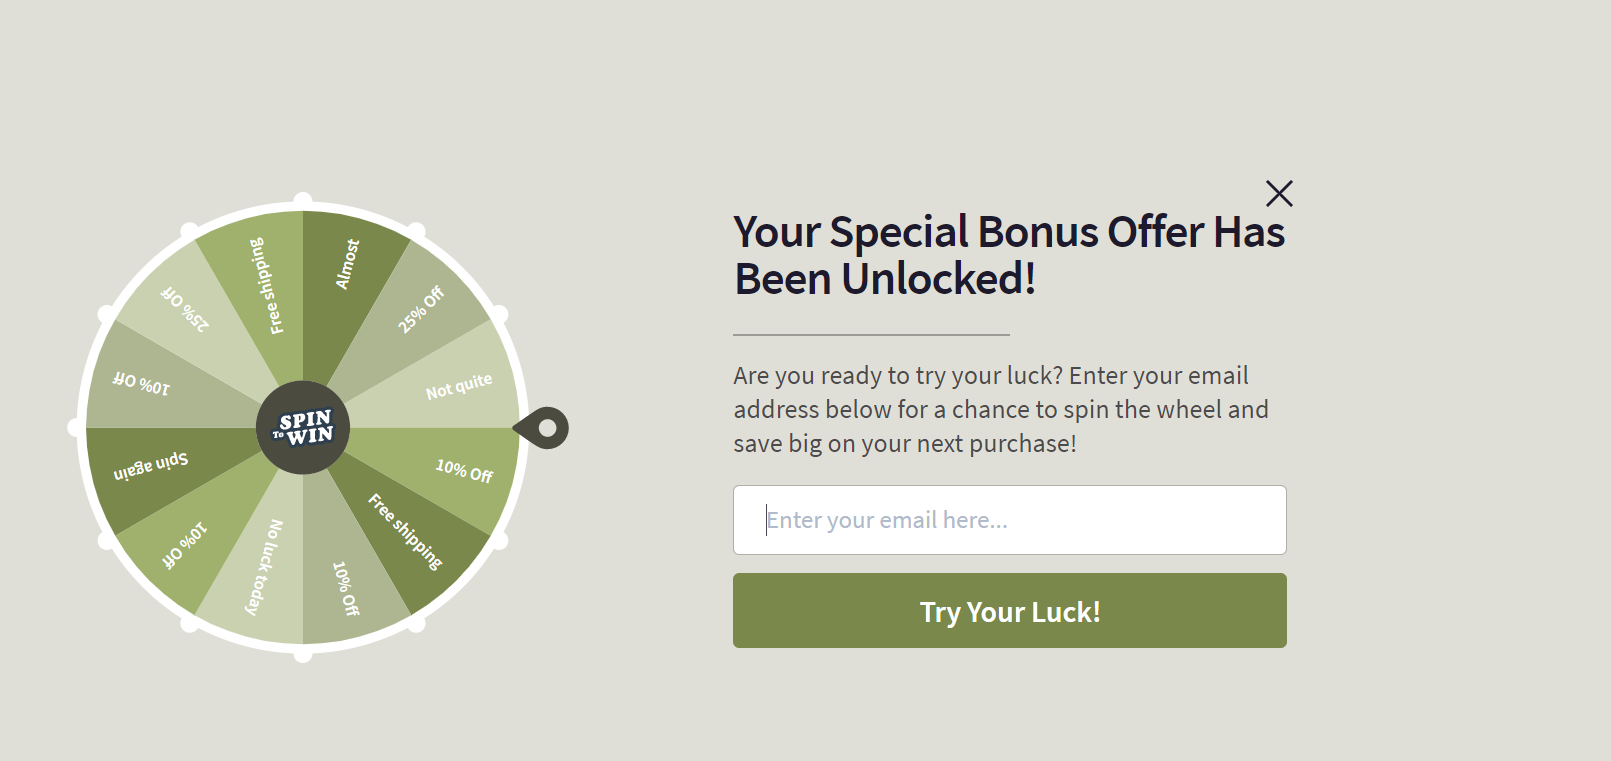Select the No luck today segment

[264, 567]
